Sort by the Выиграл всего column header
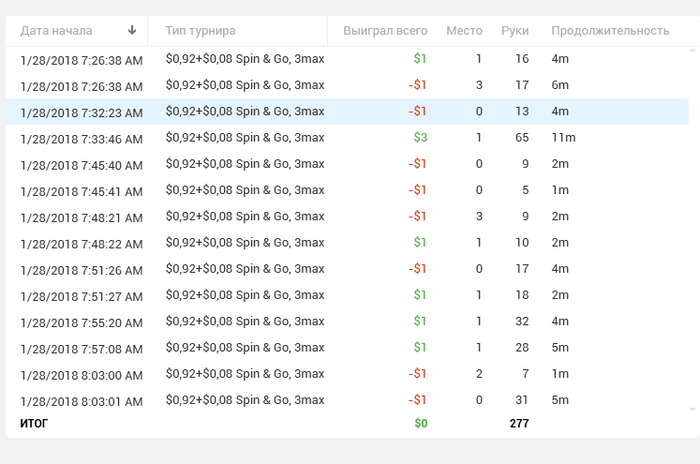700x464 pixels. (385, 31)
